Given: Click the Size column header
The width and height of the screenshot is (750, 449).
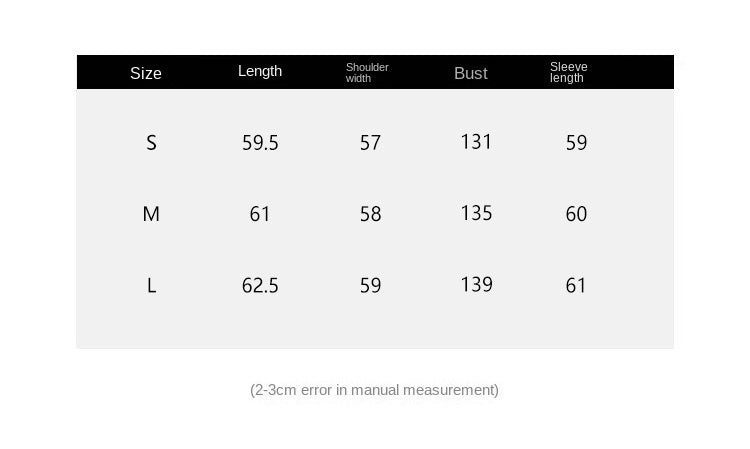Looking at the screenshot, I should (146, 73).
